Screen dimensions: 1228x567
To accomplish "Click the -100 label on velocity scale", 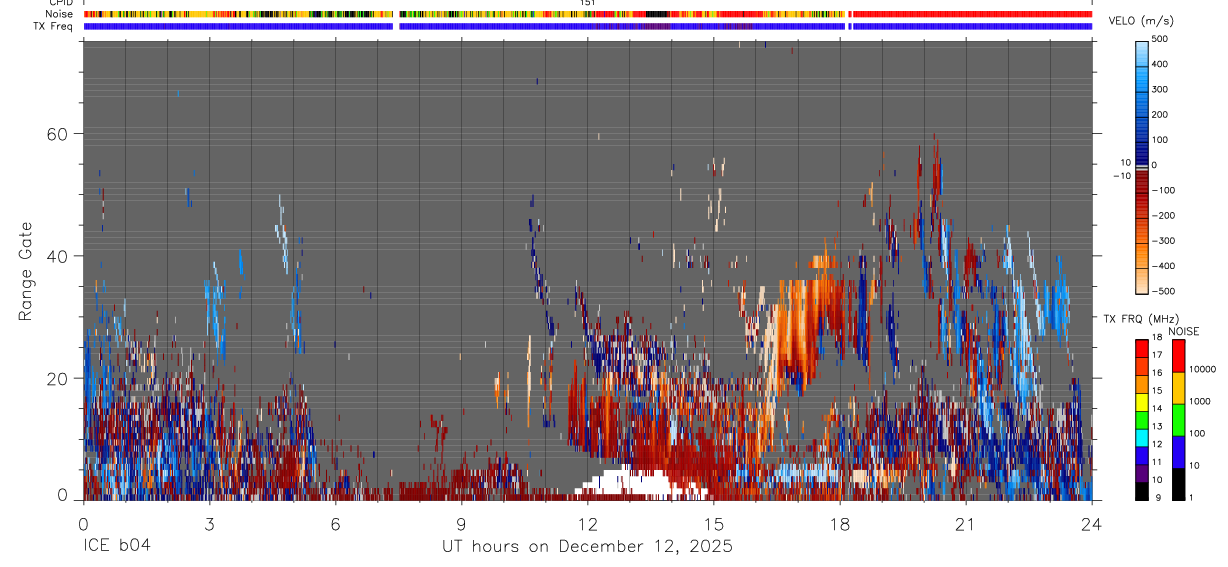I will (x=1163, y=190).
